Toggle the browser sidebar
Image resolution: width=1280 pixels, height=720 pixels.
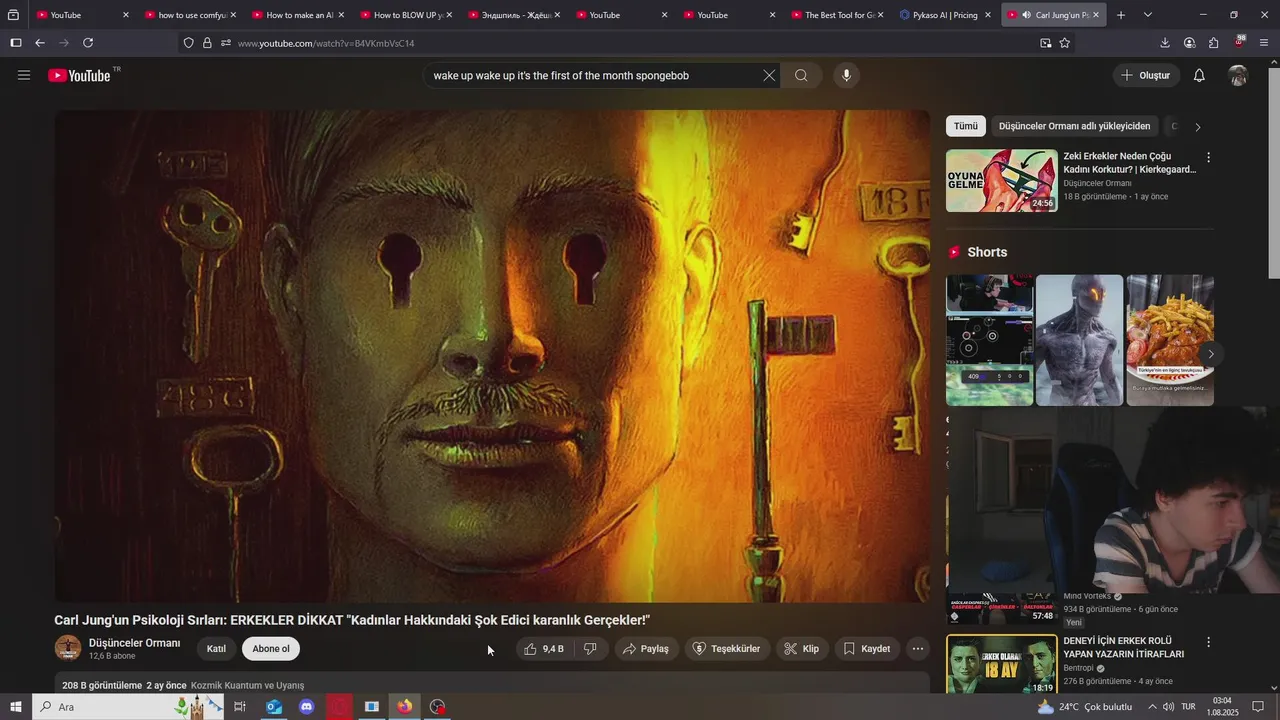[15, 43]
